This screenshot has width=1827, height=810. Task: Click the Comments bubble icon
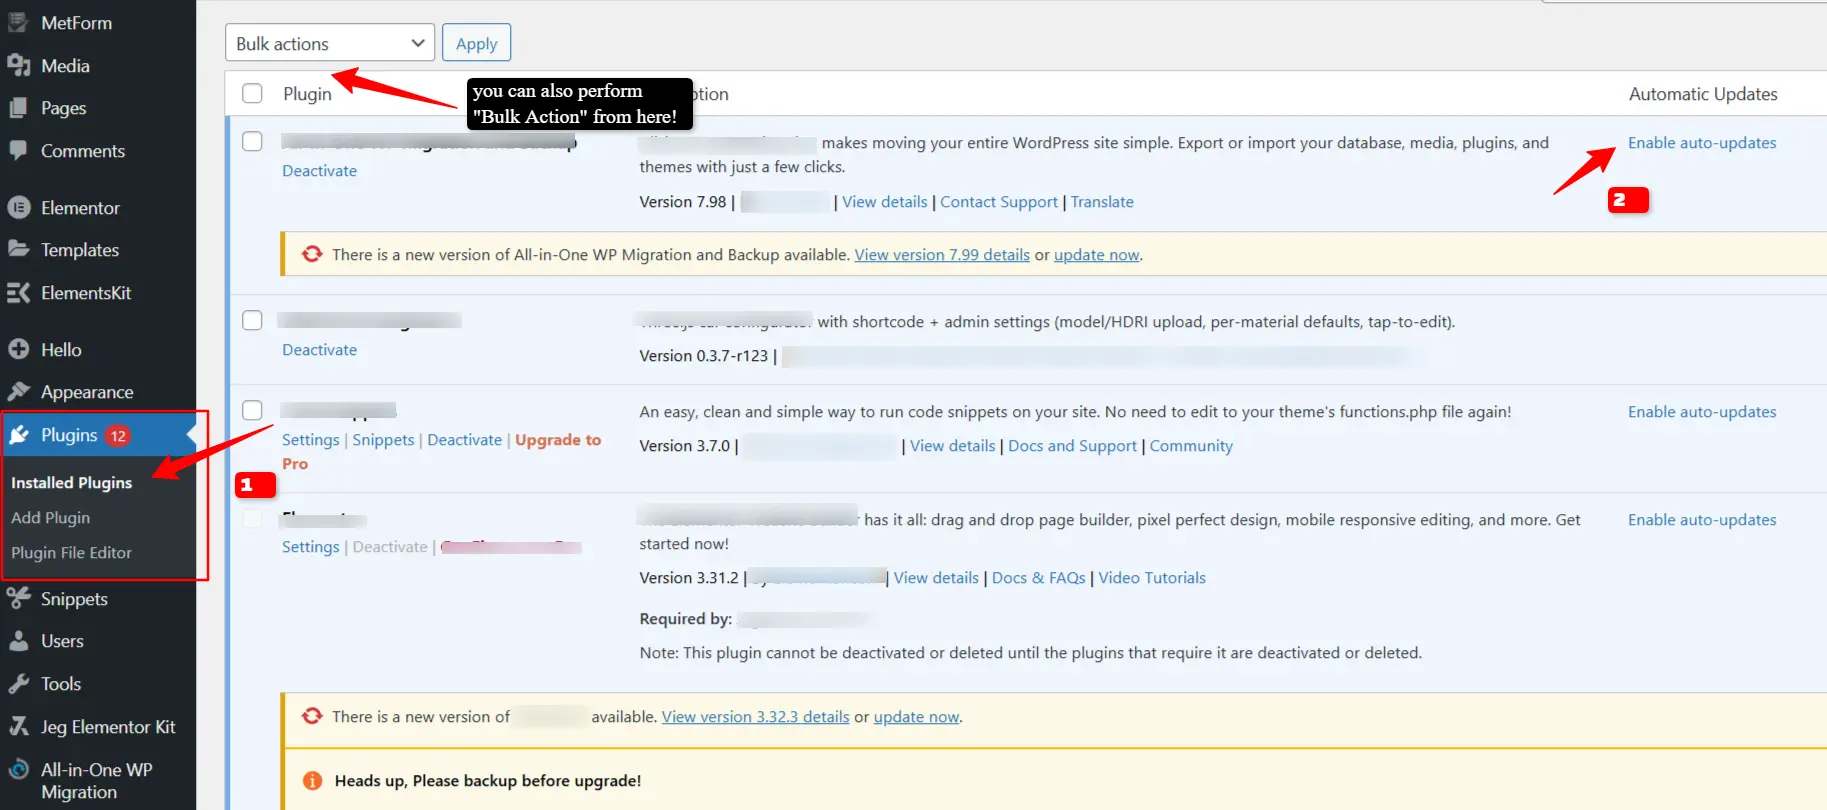click(18, 151)
